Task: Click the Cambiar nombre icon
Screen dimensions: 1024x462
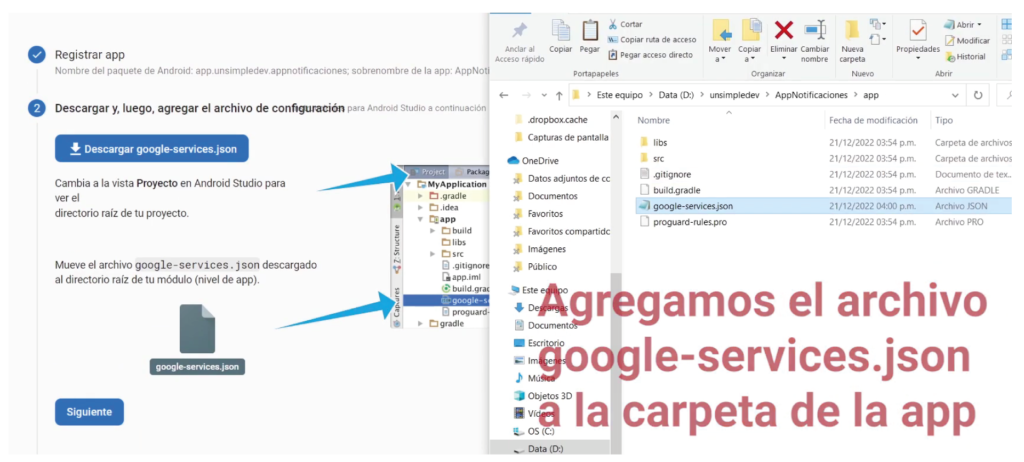Action: 815,31
